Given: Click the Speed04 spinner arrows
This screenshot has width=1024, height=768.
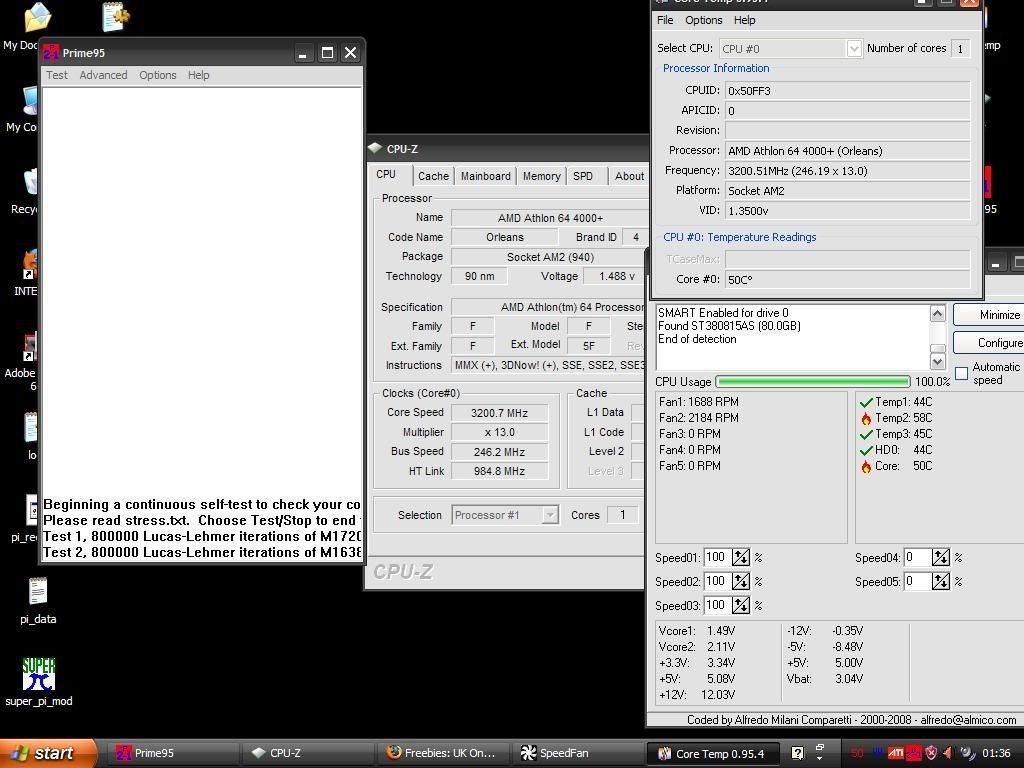Looking at the screenshot, I should [x=940, y=557].
